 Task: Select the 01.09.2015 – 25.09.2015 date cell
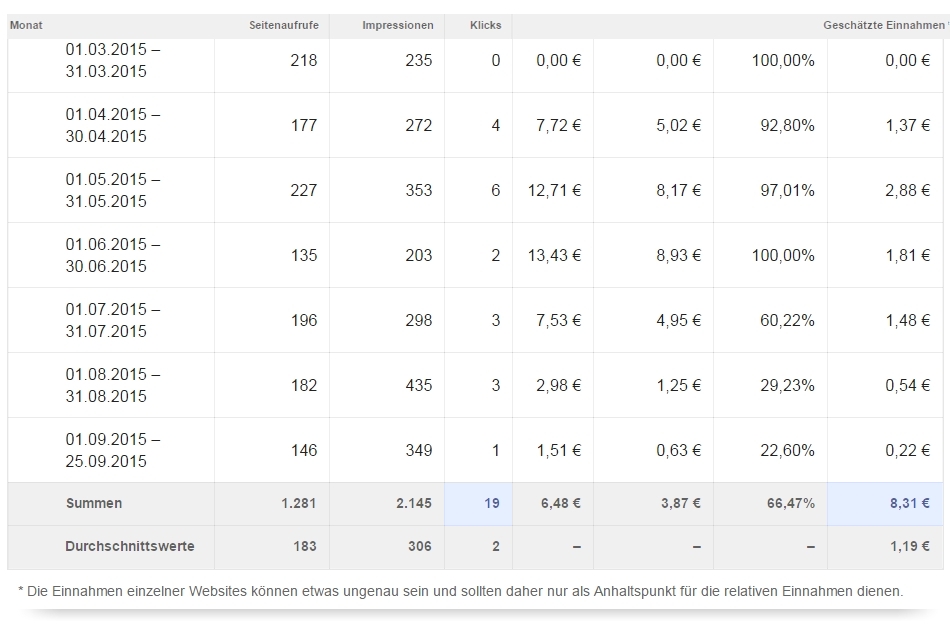[112, 450]
